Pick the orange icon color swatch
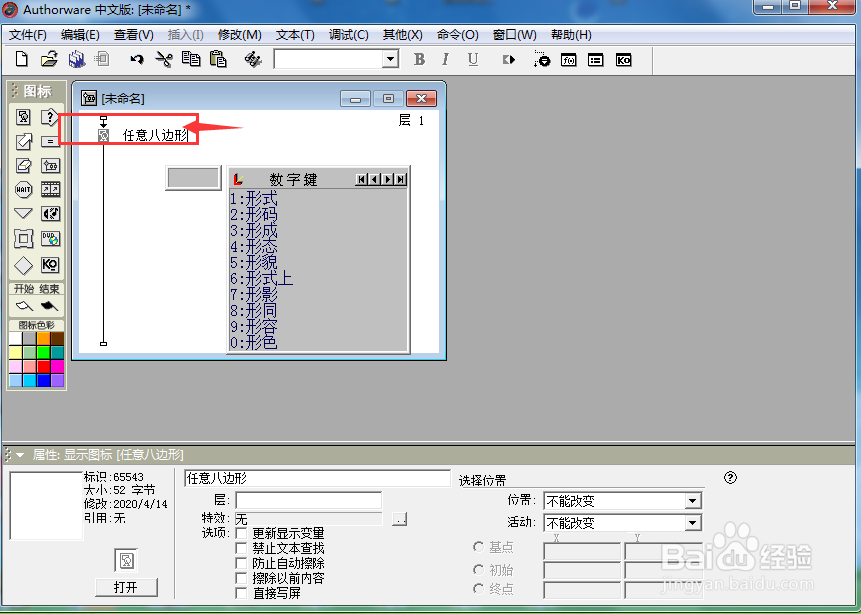The height and width of the screenshot is (614, 861). (43, 338)
